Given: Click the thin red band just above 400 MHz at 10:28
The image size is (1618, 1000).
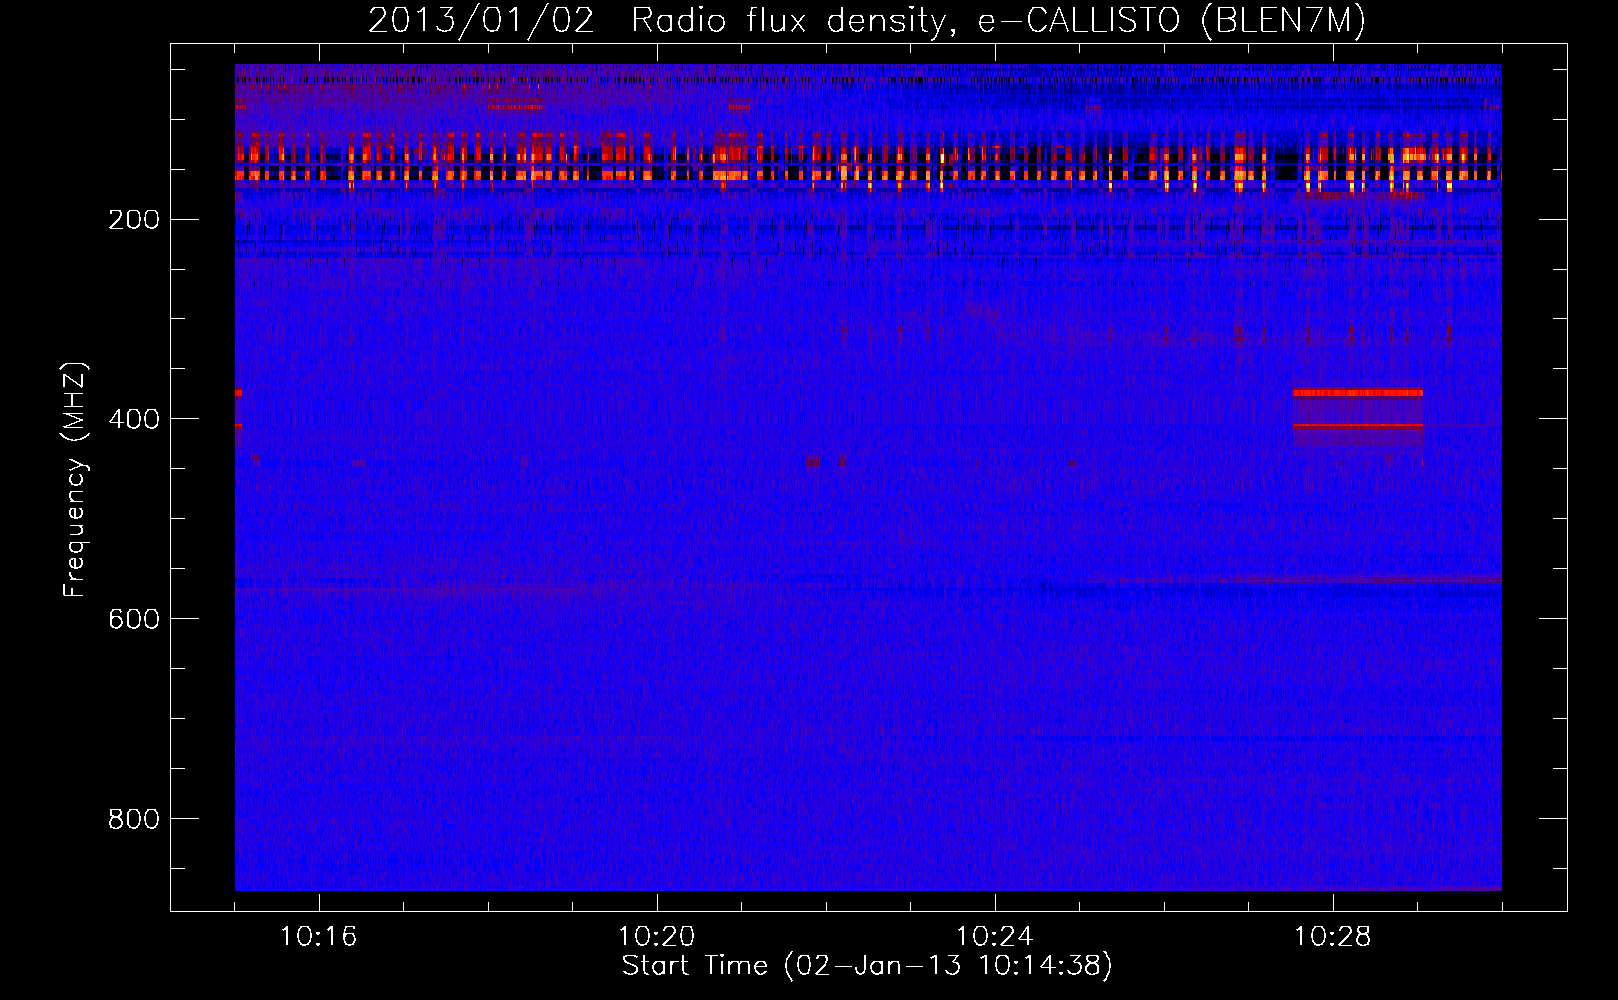Looking at the screenshot, I should point(1358,426).
